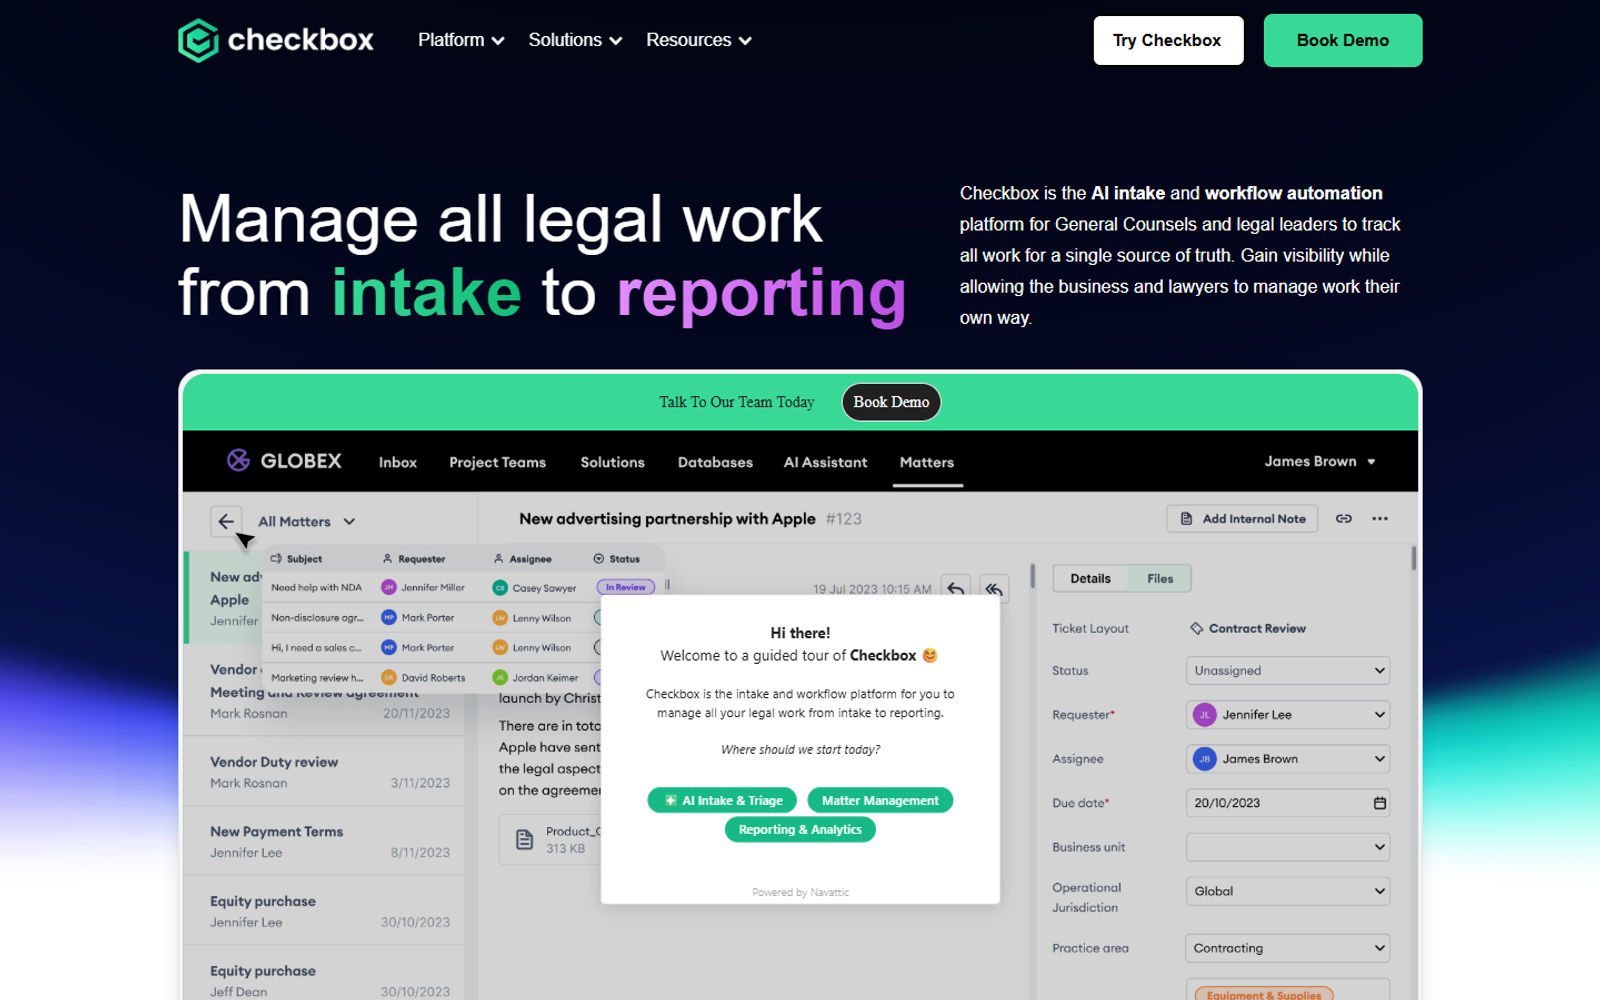This screenshot has width=1600, height=1000.
Task: Click the Checkbox logo
Action: tap(276, 40)
